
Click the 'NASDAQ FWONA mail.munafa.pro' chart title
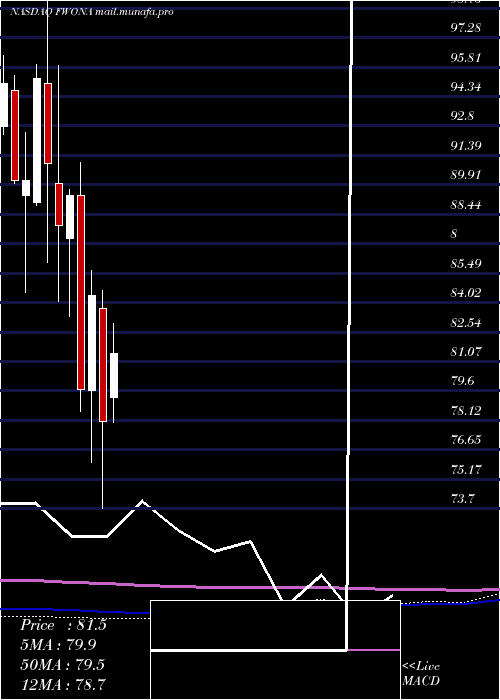(x=92, y=12)
